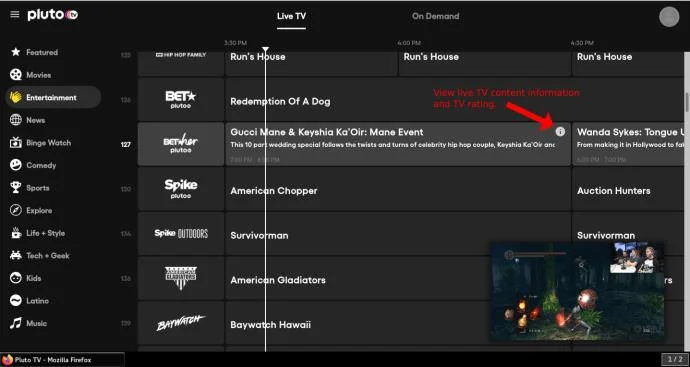Viewport: 690px width, 367px height.
Task: Select the Featured category label
Action: coord(42,52)
